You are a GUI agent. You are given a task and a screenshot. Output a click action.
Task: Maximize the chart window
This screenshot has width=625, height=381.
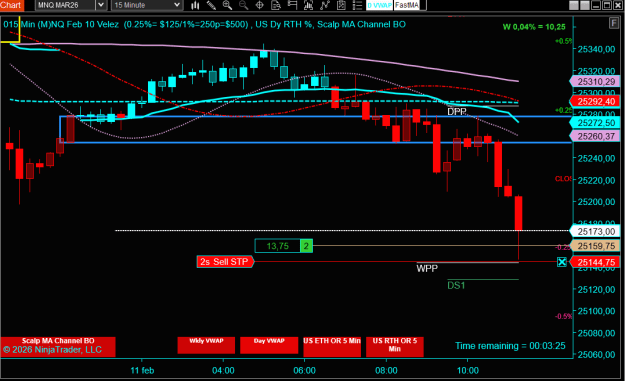click(607, 5)
